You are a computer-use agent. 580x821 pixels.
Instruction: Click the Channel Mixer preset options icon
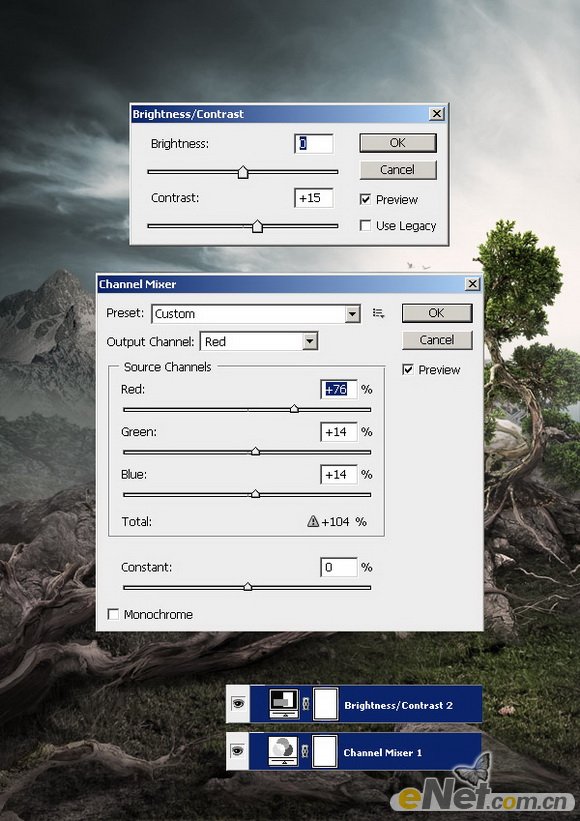coord(378,313)
